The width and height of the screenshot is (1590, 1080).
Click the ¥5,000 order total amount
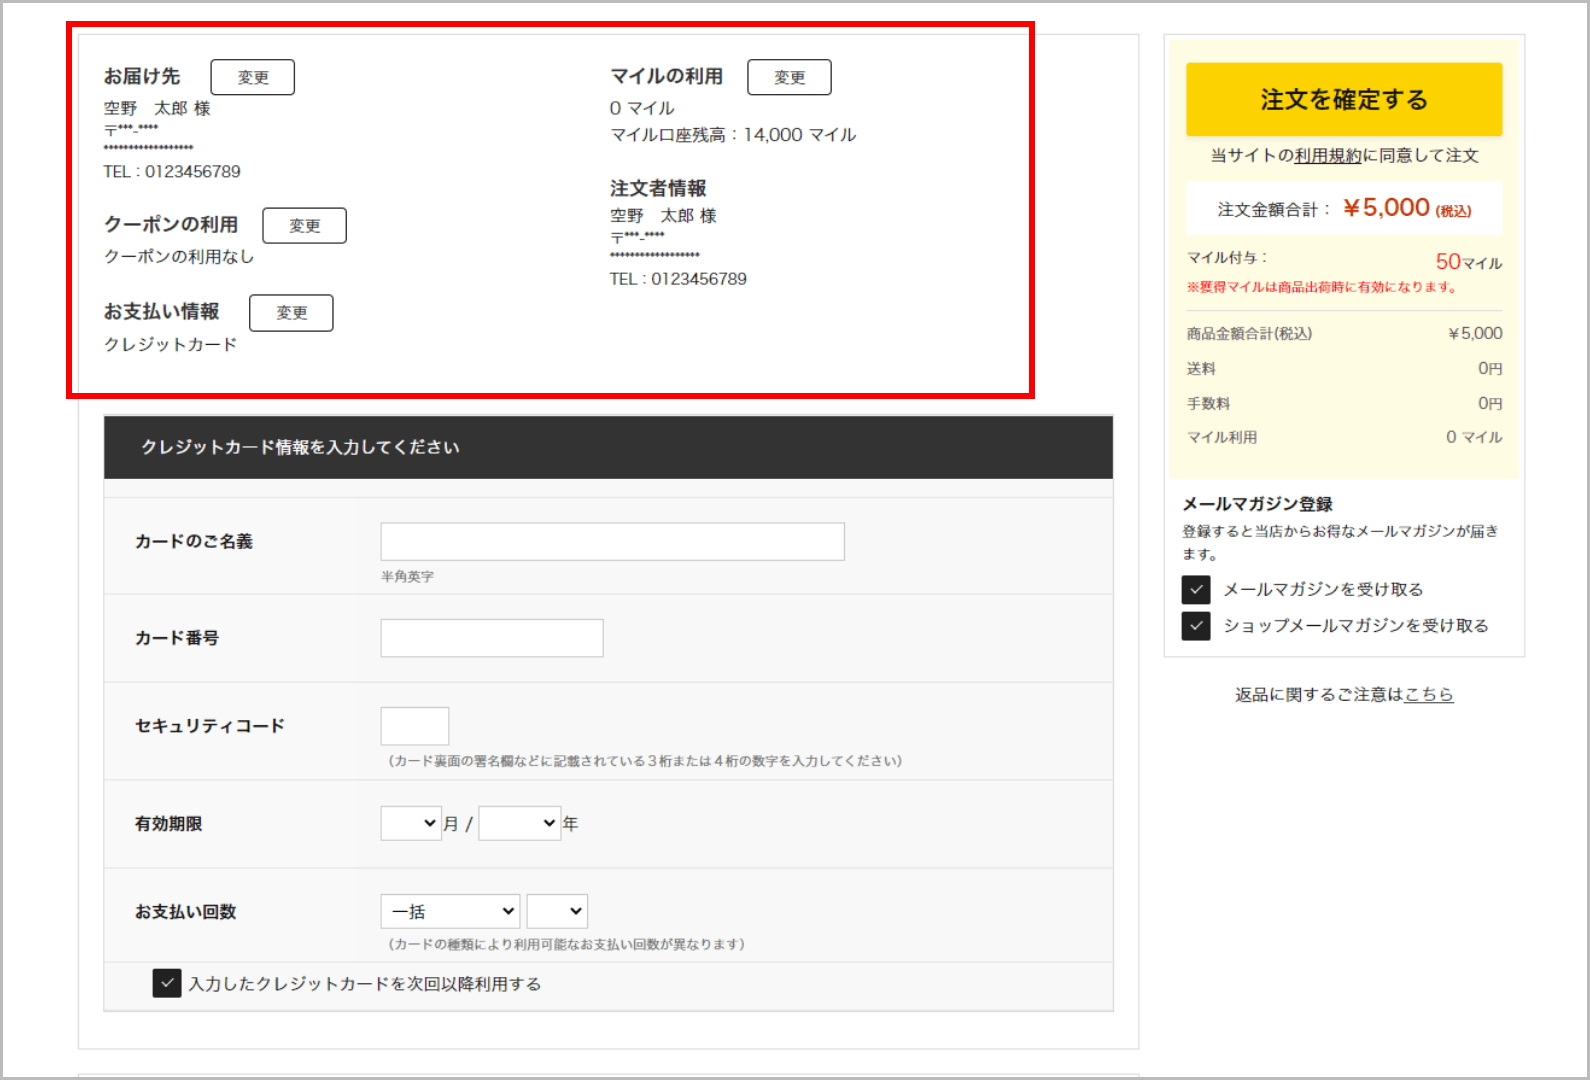(x=1386, y=208)
